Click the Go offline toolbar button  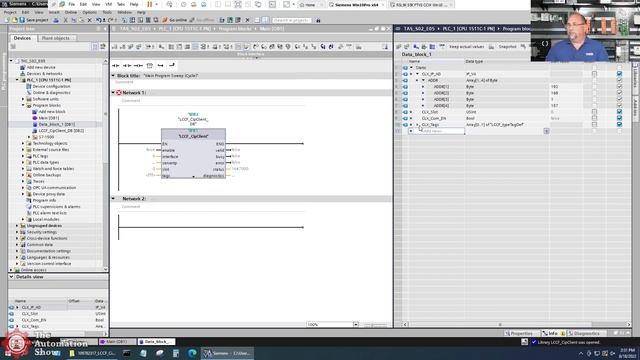tap(202, 20)
